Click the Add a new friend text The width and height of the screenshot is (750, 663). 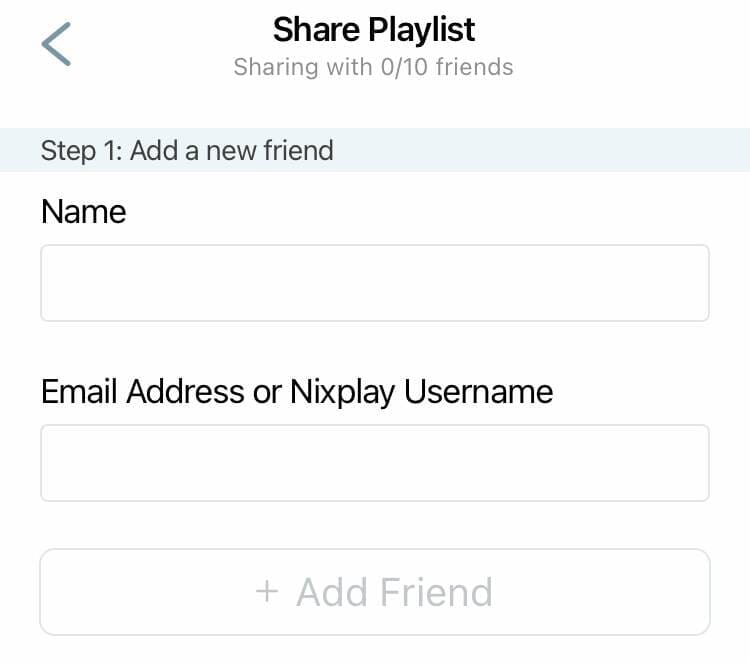coord(232,151)
